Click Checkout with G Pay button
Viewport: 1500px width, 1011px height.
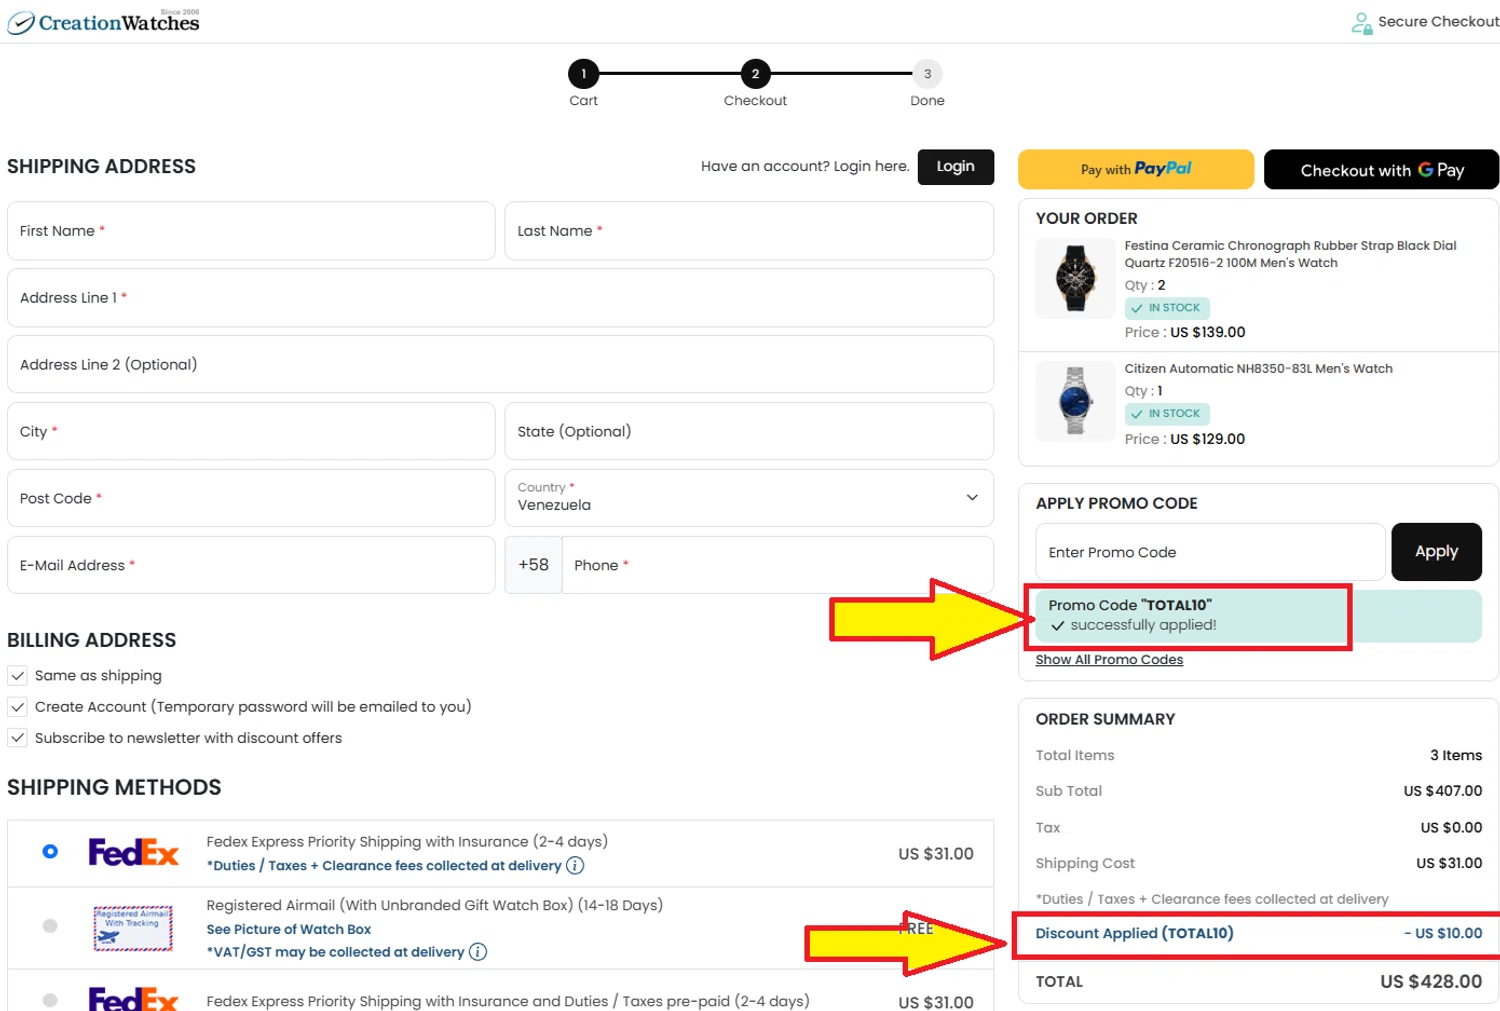click(1381, 169)
